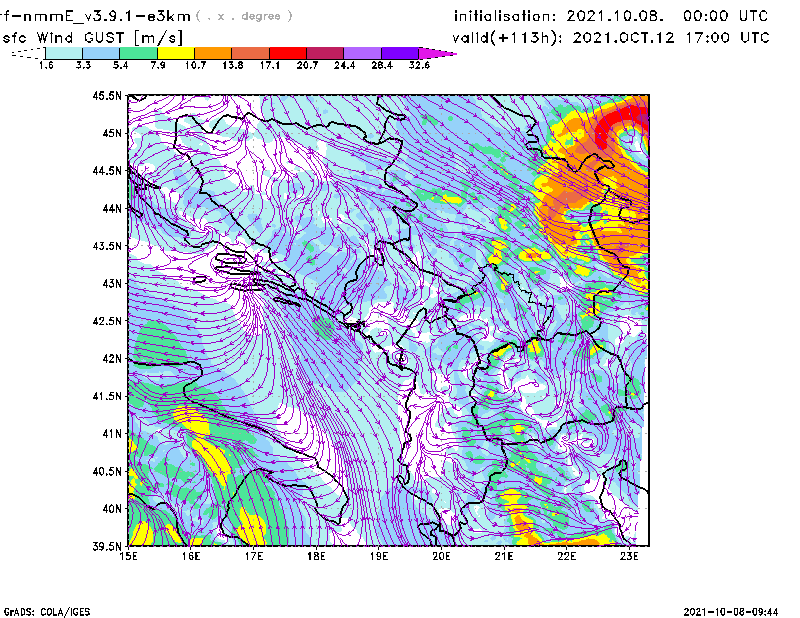The image size is (800, 618).
Task: Click the legend value 17.1
Action: click(270, 65)
